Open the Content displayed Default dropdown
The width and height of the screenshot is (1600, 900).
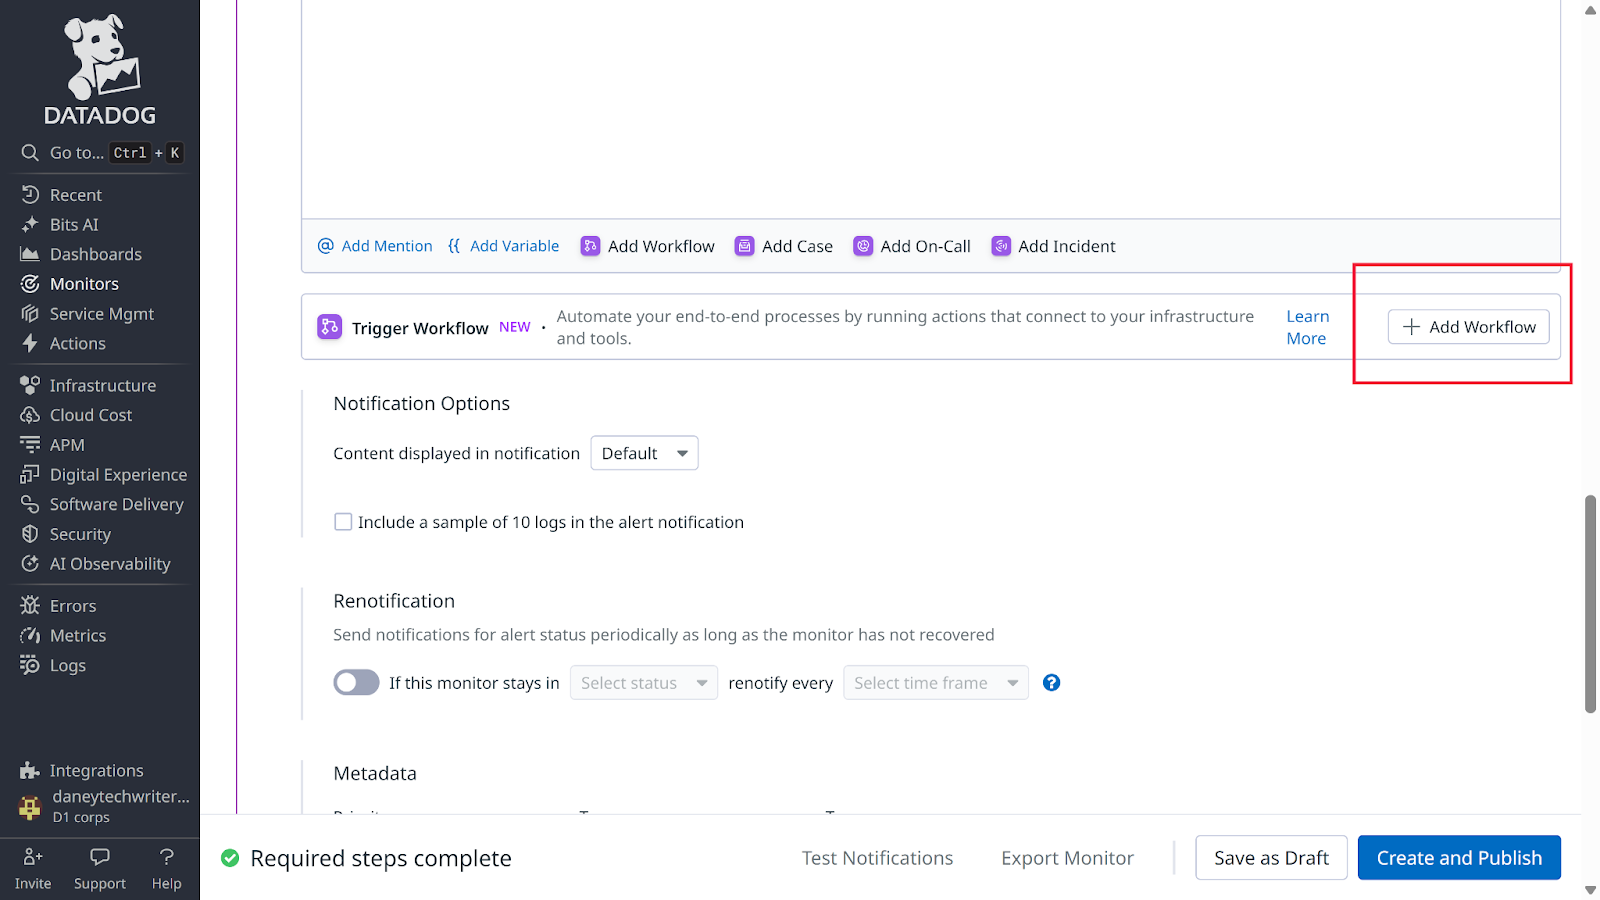644,453
